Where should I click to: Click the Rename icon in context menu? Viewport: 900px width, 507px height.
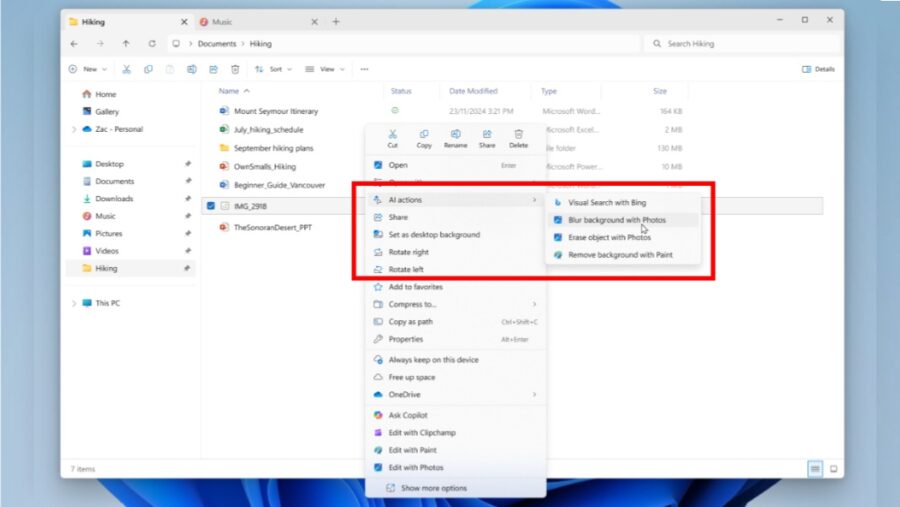(455, 134)
